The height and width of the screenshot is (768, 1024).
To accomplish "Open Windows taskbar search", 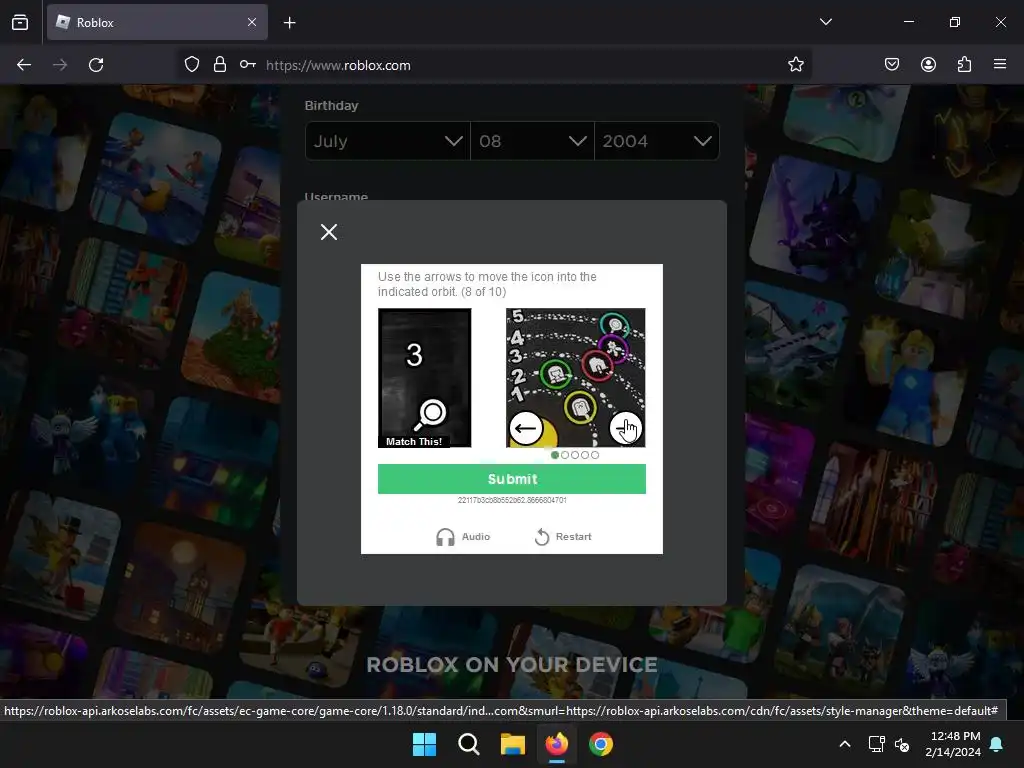I will [x=469, y=744].
